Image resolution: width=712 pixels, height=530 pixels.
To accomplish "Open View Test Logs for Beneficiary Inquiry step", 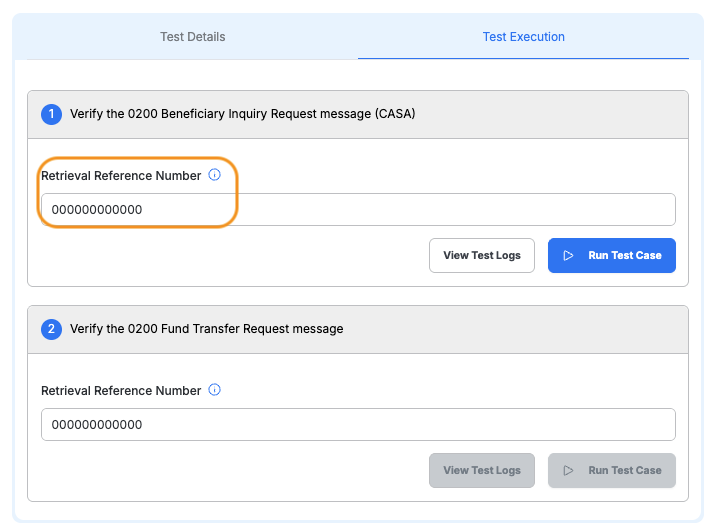I will [x=482, y=256].
